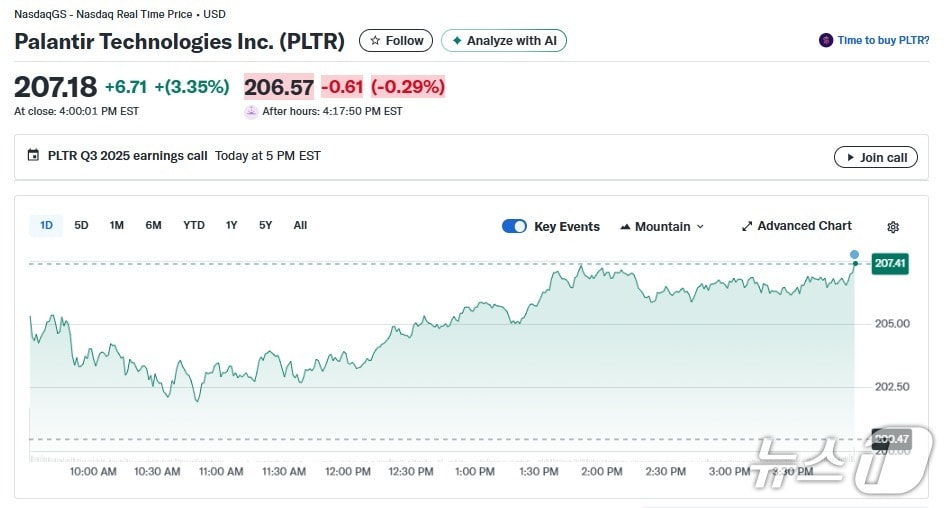
Task: Expand the Mountain chart type dropdown
Action: coord(662,227)
